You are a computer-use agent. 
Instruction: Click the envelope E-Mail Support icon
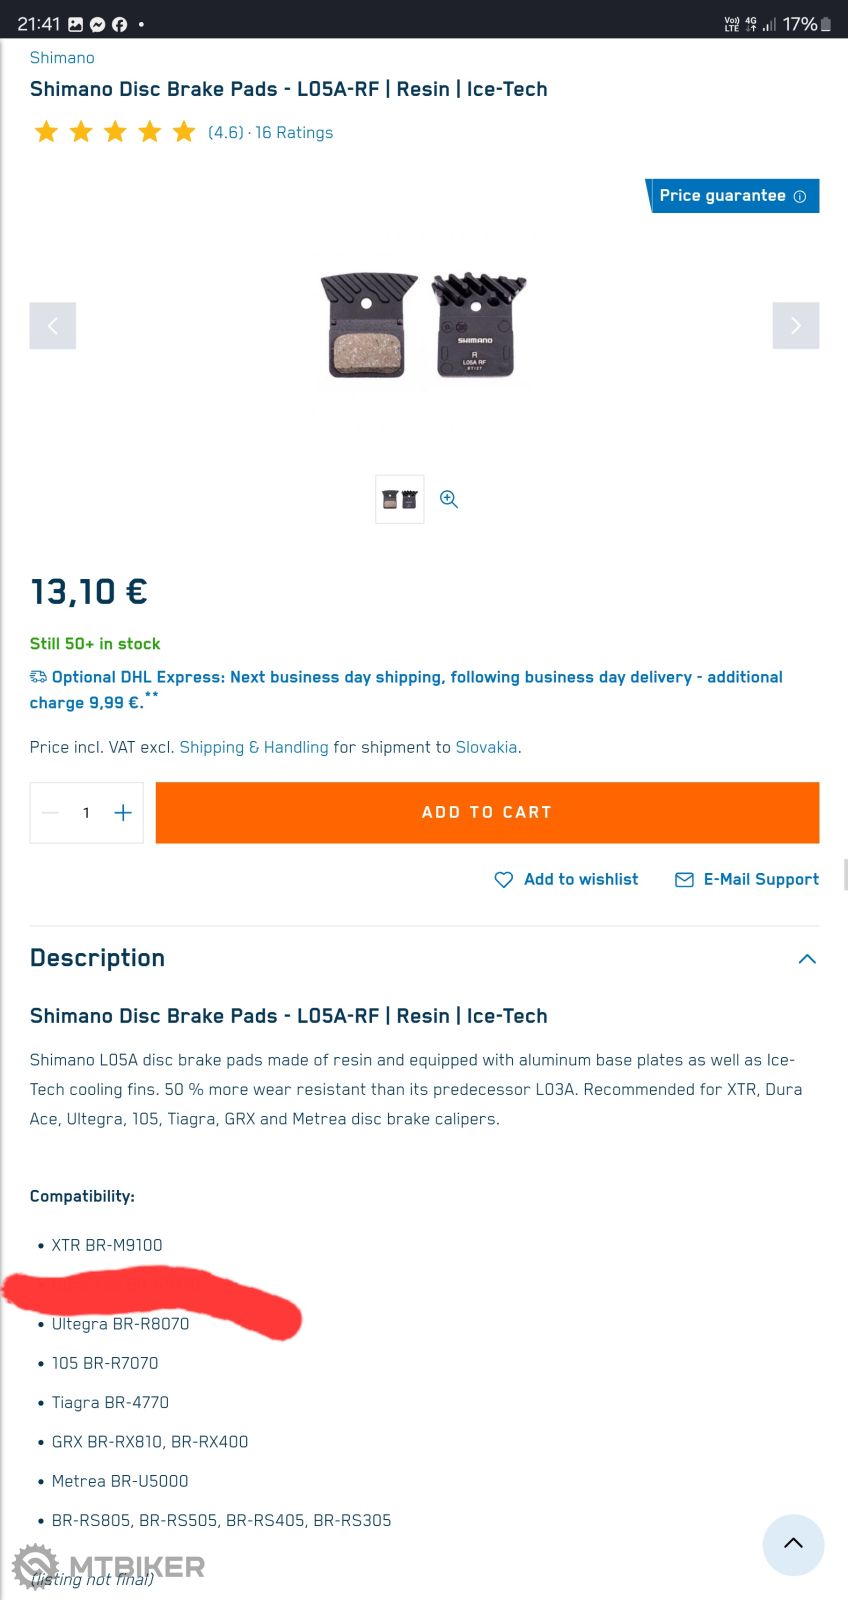[684, 879]
